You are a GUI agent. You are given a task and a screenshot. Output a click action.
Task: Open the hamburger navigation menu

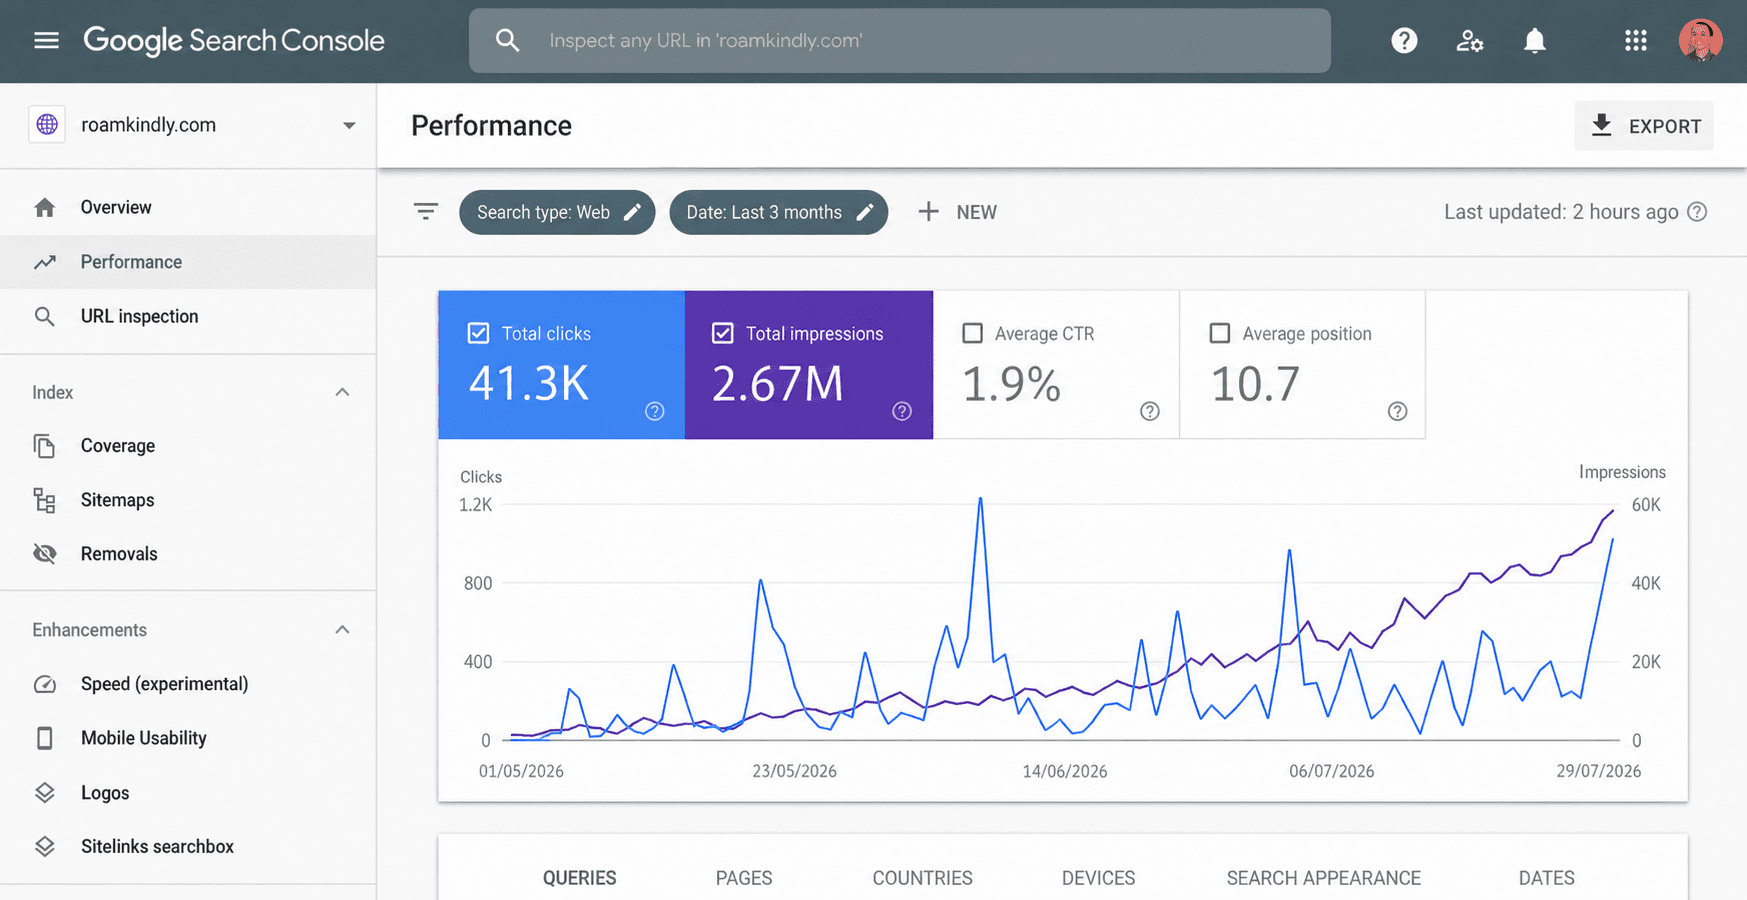[46, 40]
